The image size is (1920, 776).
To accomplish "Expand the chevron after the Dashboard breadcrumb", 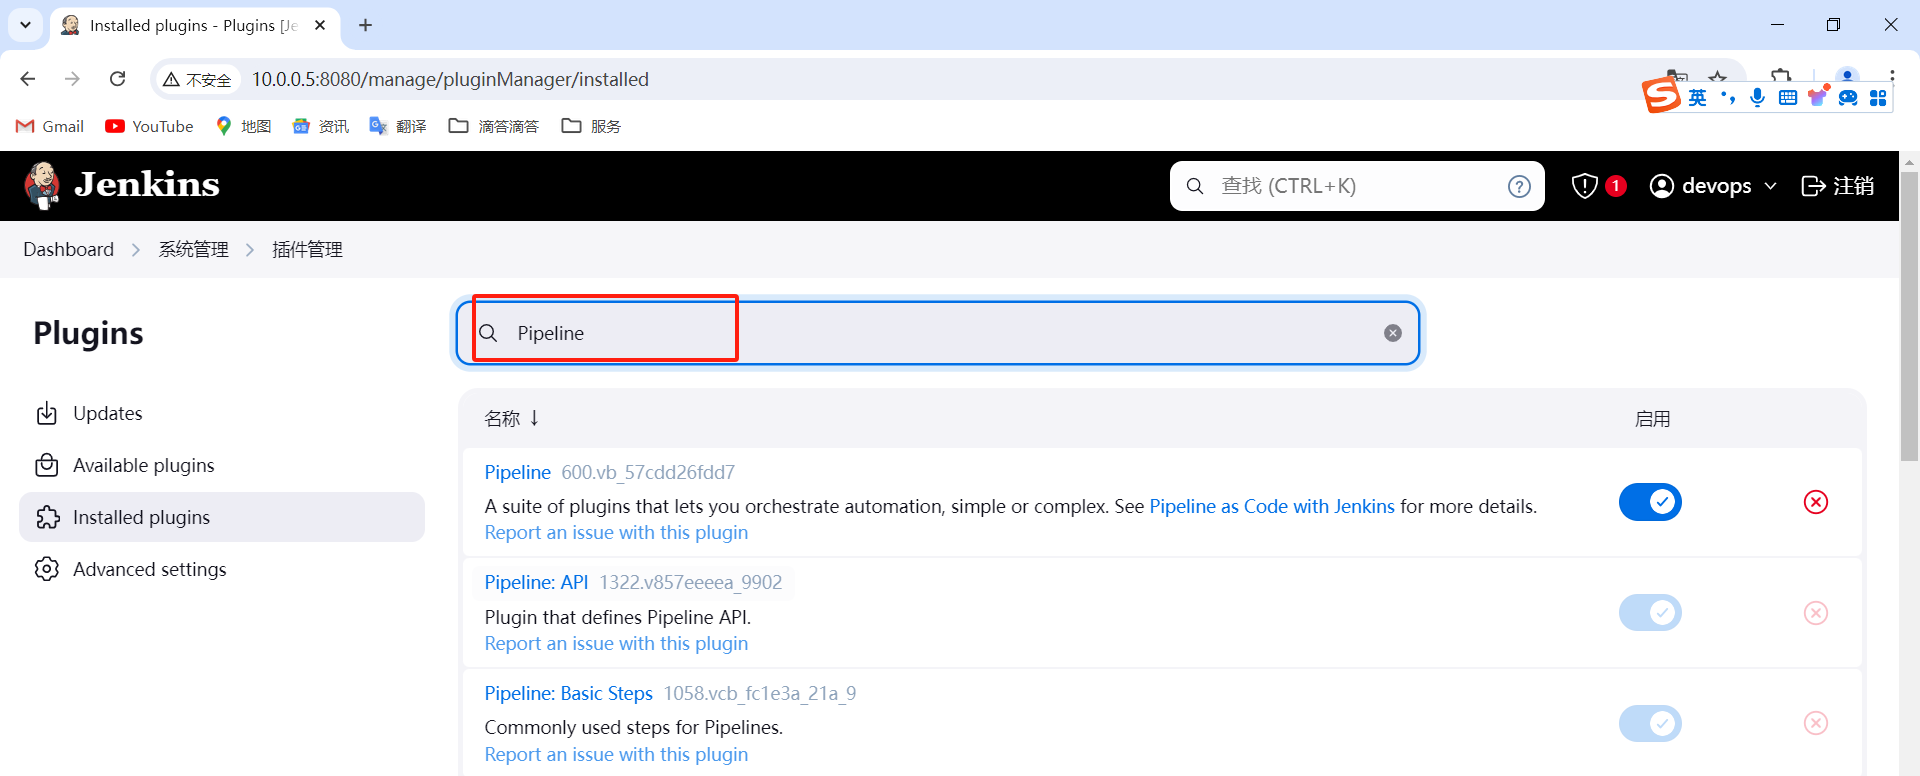I will [136, 250].
